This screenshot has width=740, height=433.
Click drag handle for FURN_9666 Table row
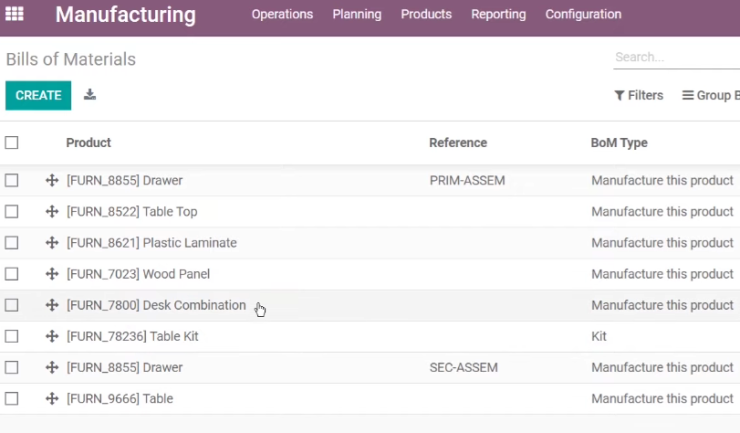(52, 399)
